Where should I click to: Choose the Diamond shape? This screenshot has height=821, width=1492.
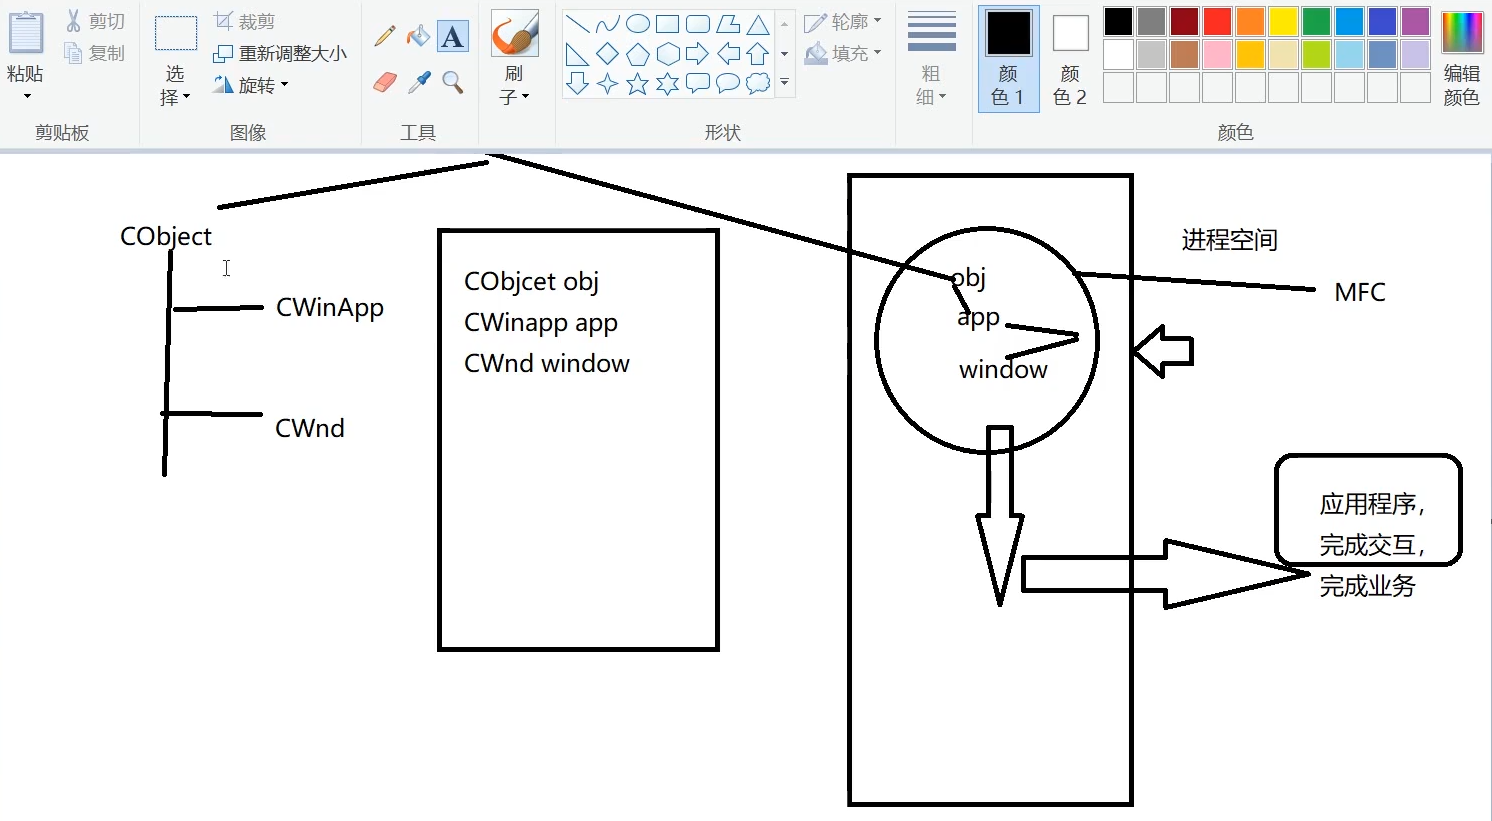[x=607, y=54]
